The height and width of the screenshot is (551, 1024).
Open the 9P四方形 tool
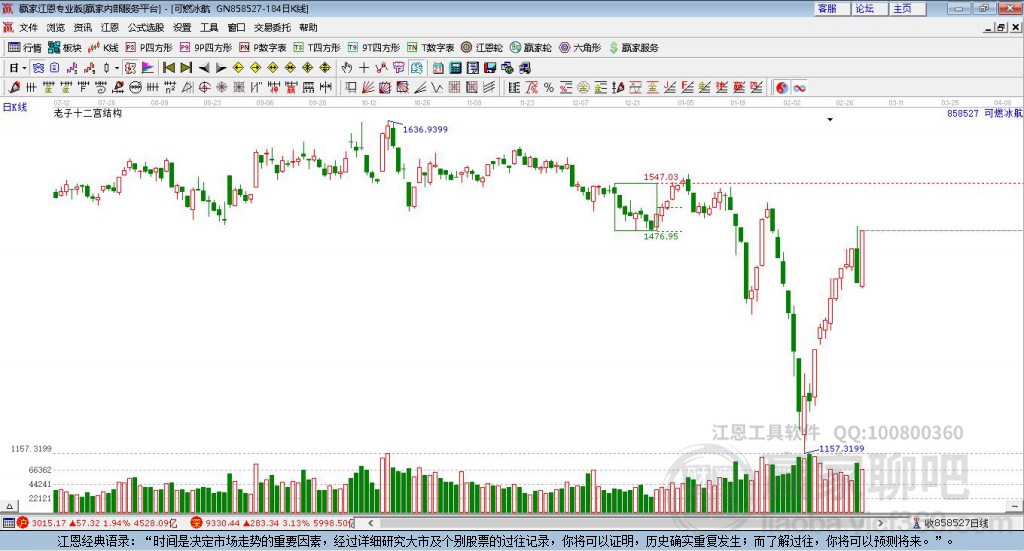pos(206,48)
